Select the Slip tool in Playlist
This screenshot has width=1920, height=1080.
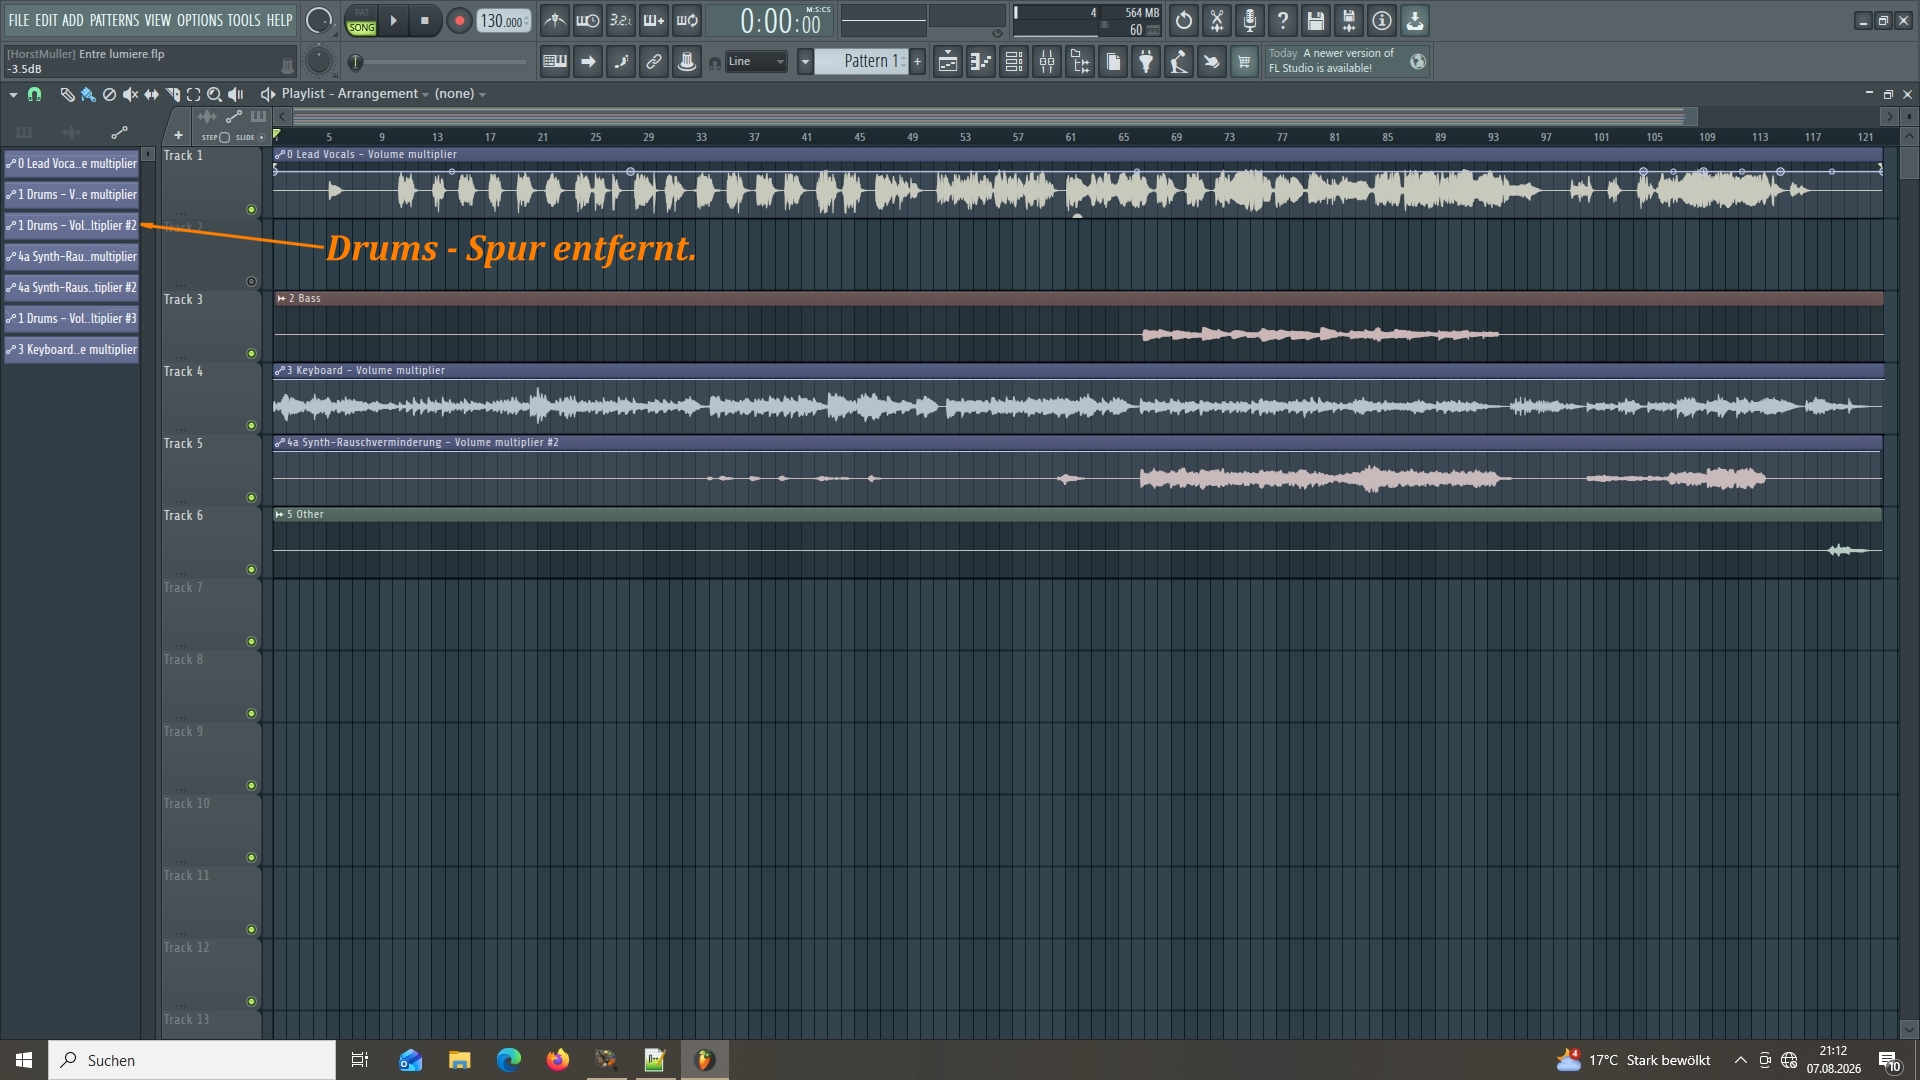pyautogui.click(x=151, y=94)
